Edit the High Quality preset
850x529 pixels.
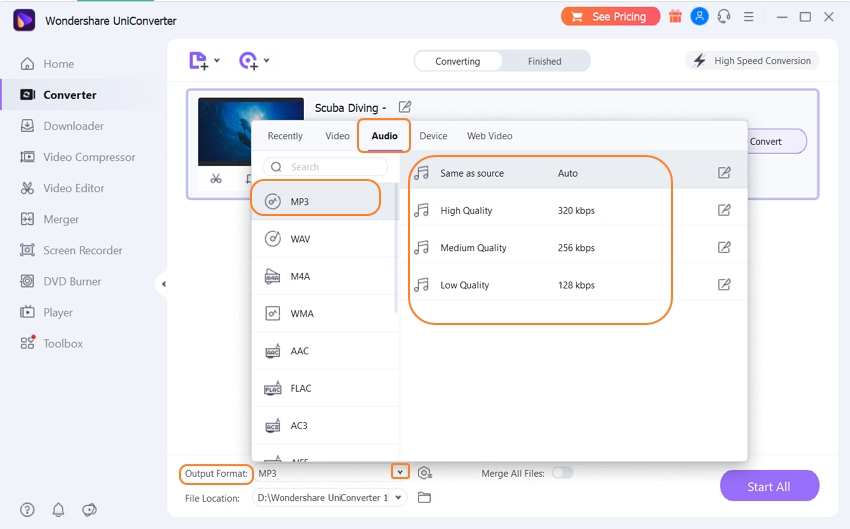[x=724, y=210]
